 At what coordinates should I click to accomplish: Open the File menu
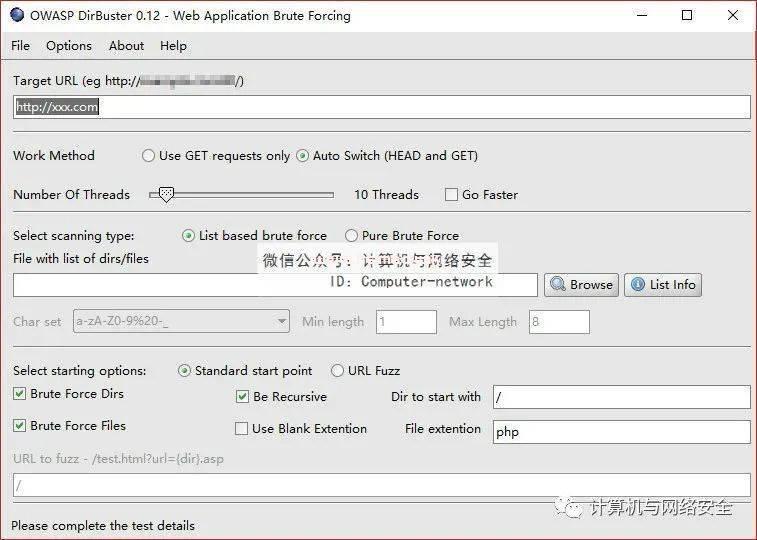point(20,46)
